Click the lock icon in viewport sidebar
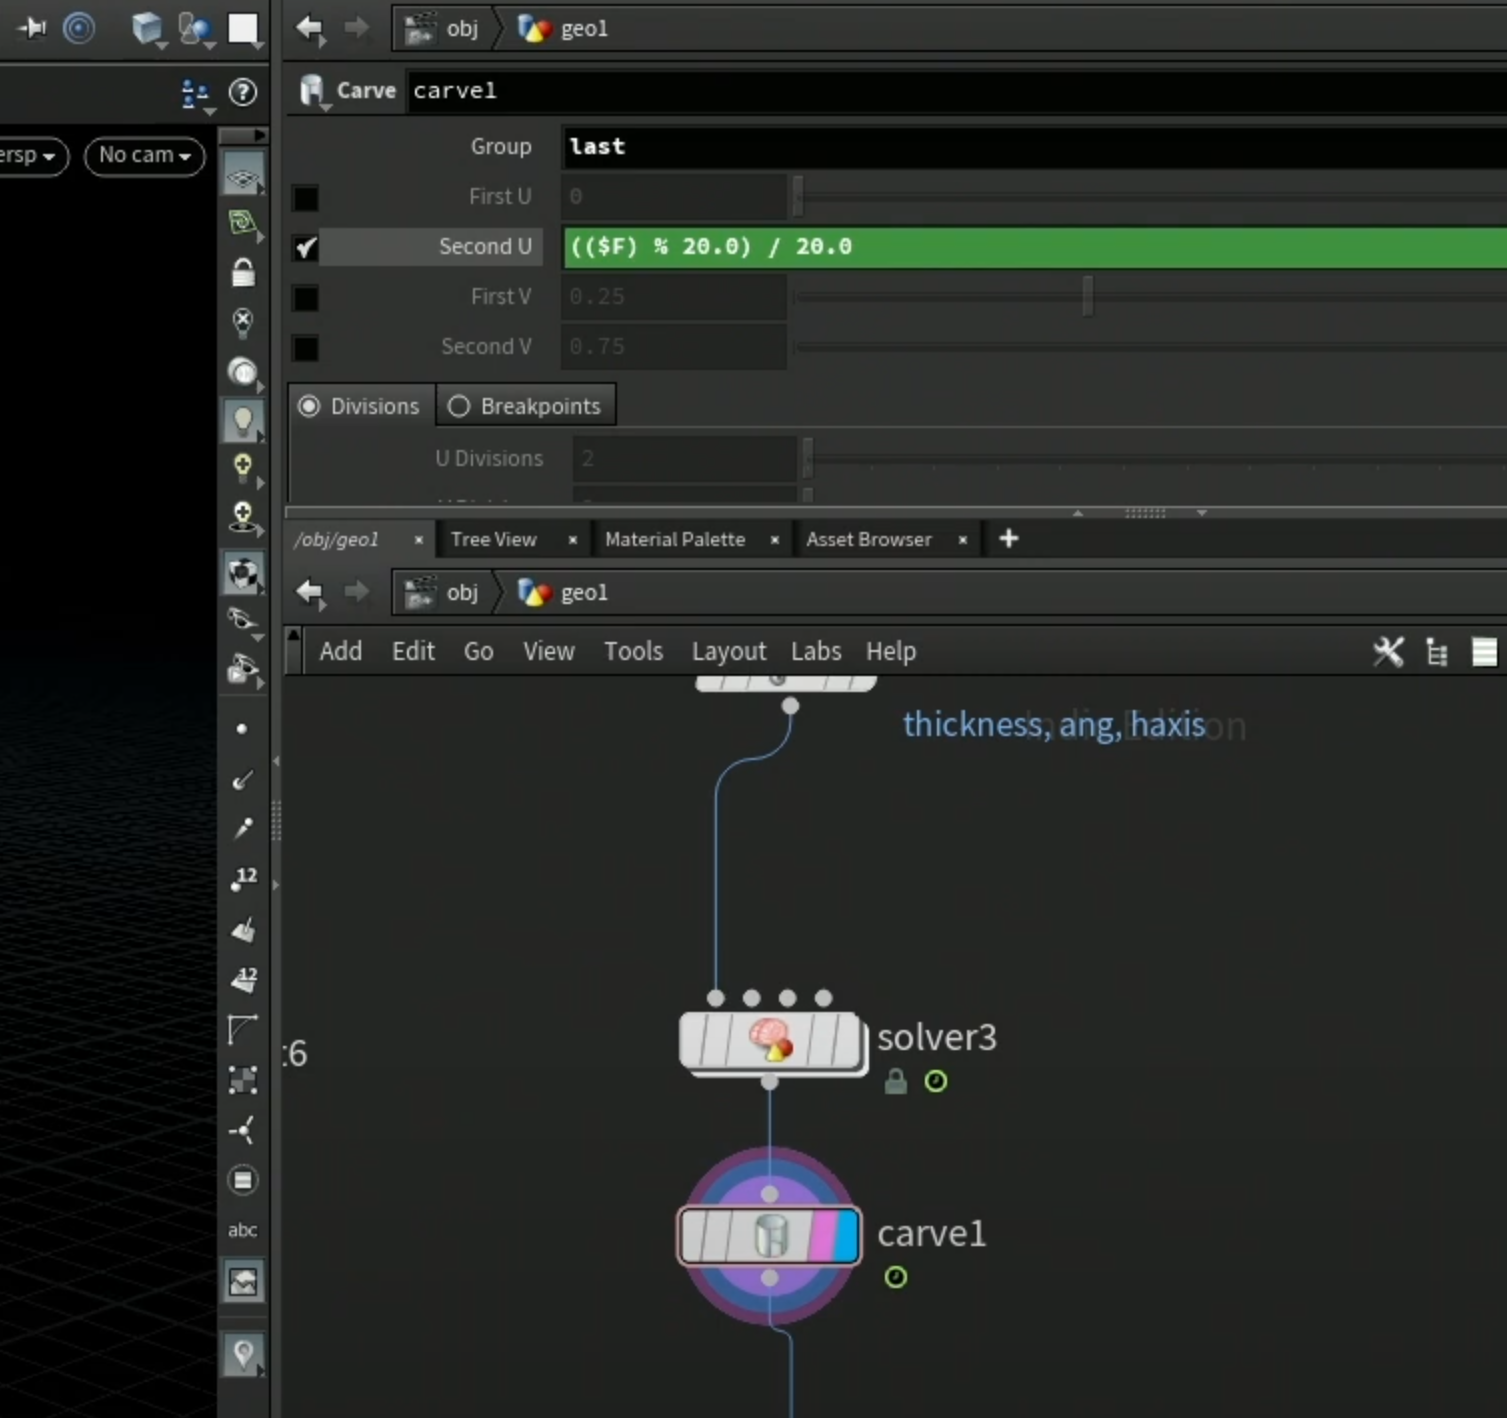 (x=243, y=272)
